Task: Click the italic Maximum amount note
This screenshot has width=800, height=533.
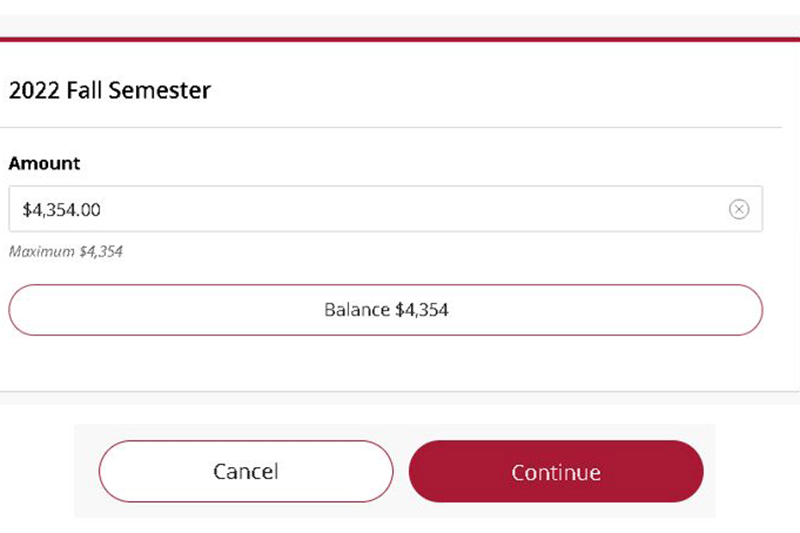Action: pyautogui.click(x=66, y=251)
